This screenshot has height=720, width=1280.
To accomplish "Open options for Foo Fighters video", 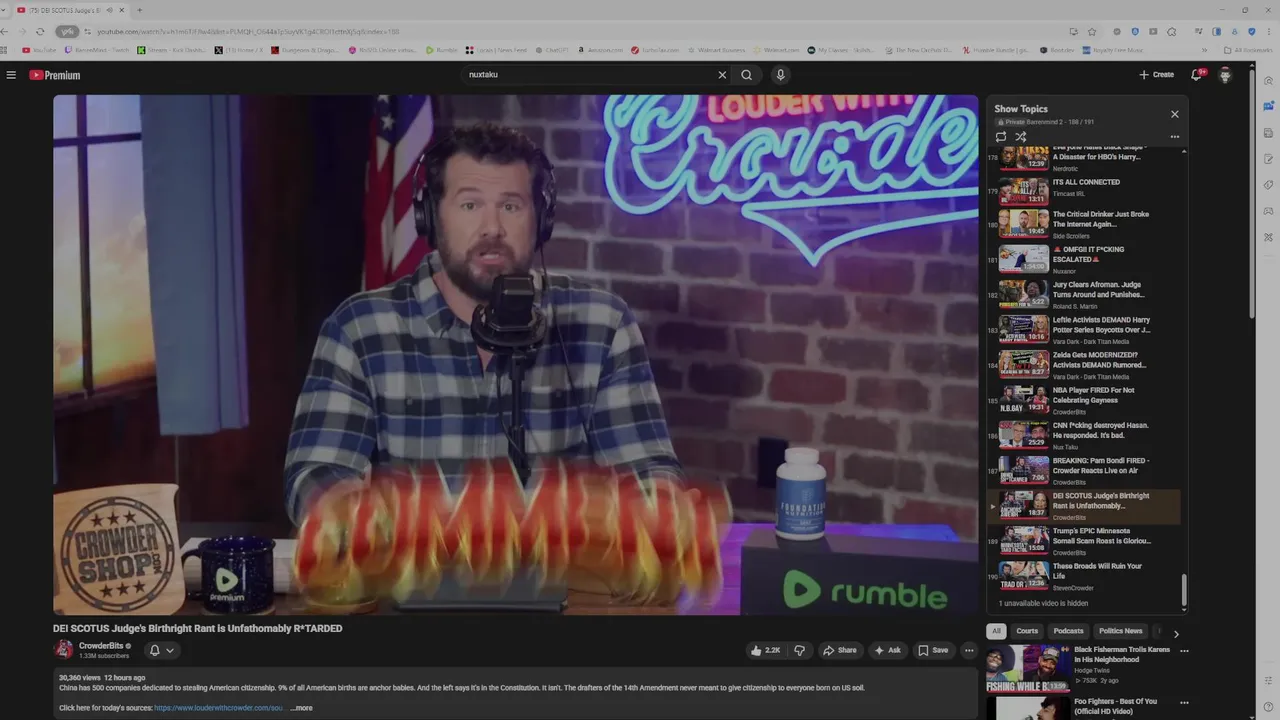I will coord(1184,703).
